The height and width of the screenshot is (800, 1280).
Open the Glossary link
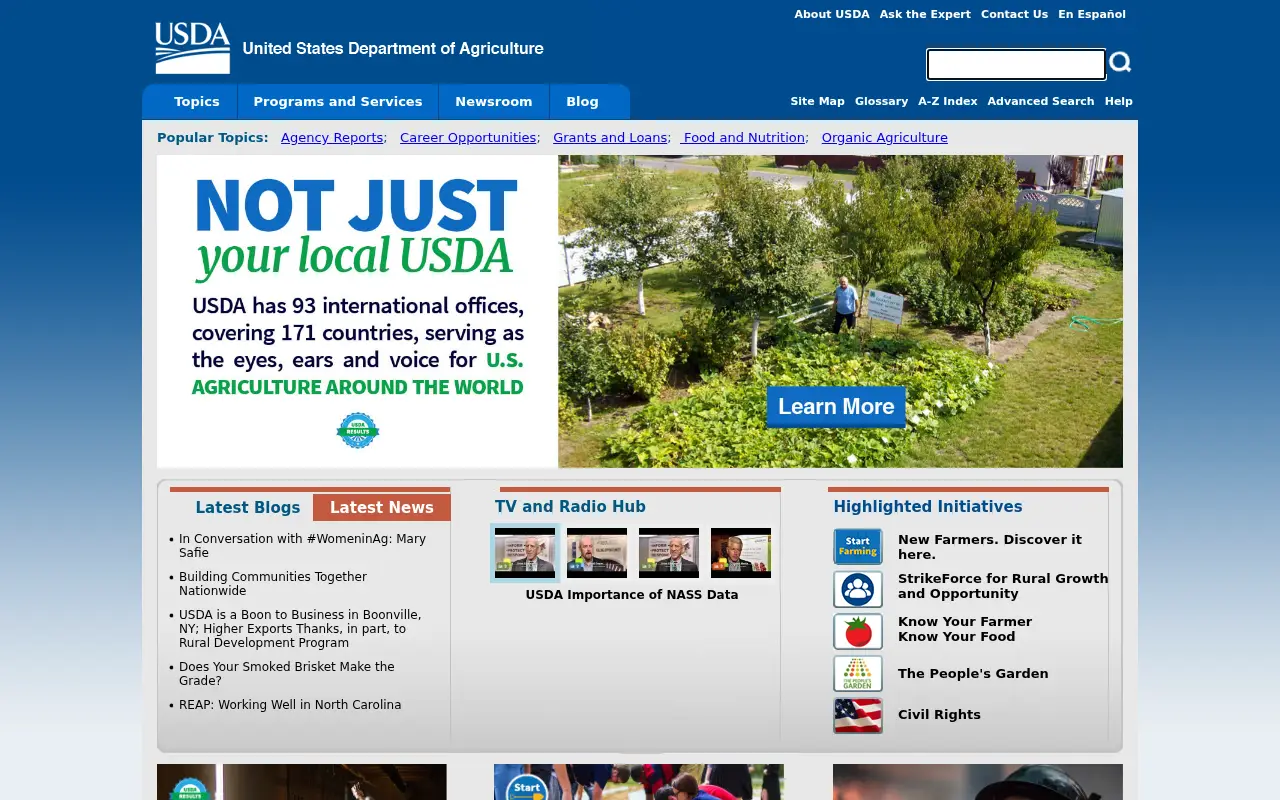click(x=881, y=101)
